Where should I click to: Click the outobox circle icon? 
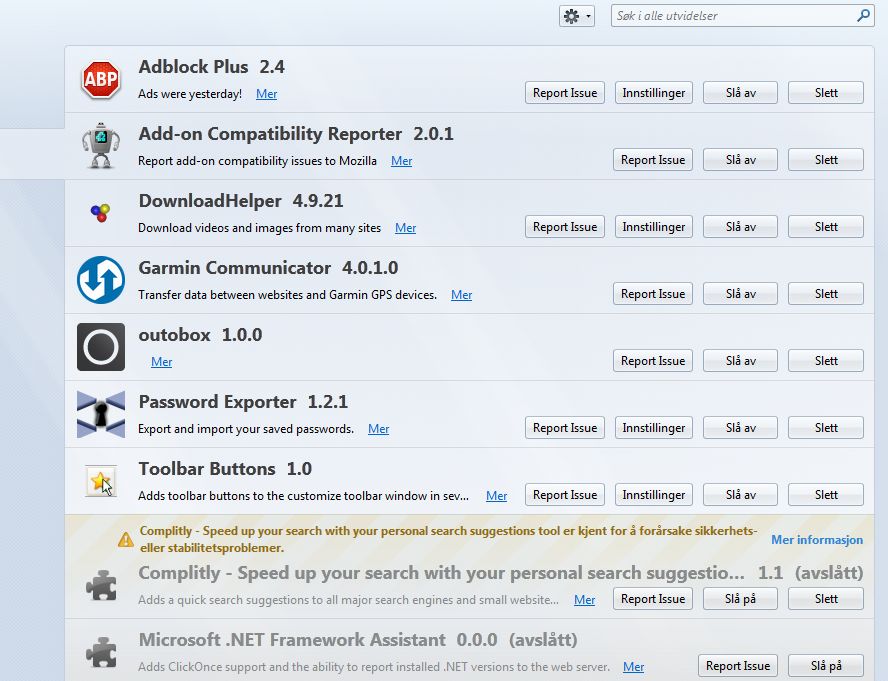(x=101, y=347)
